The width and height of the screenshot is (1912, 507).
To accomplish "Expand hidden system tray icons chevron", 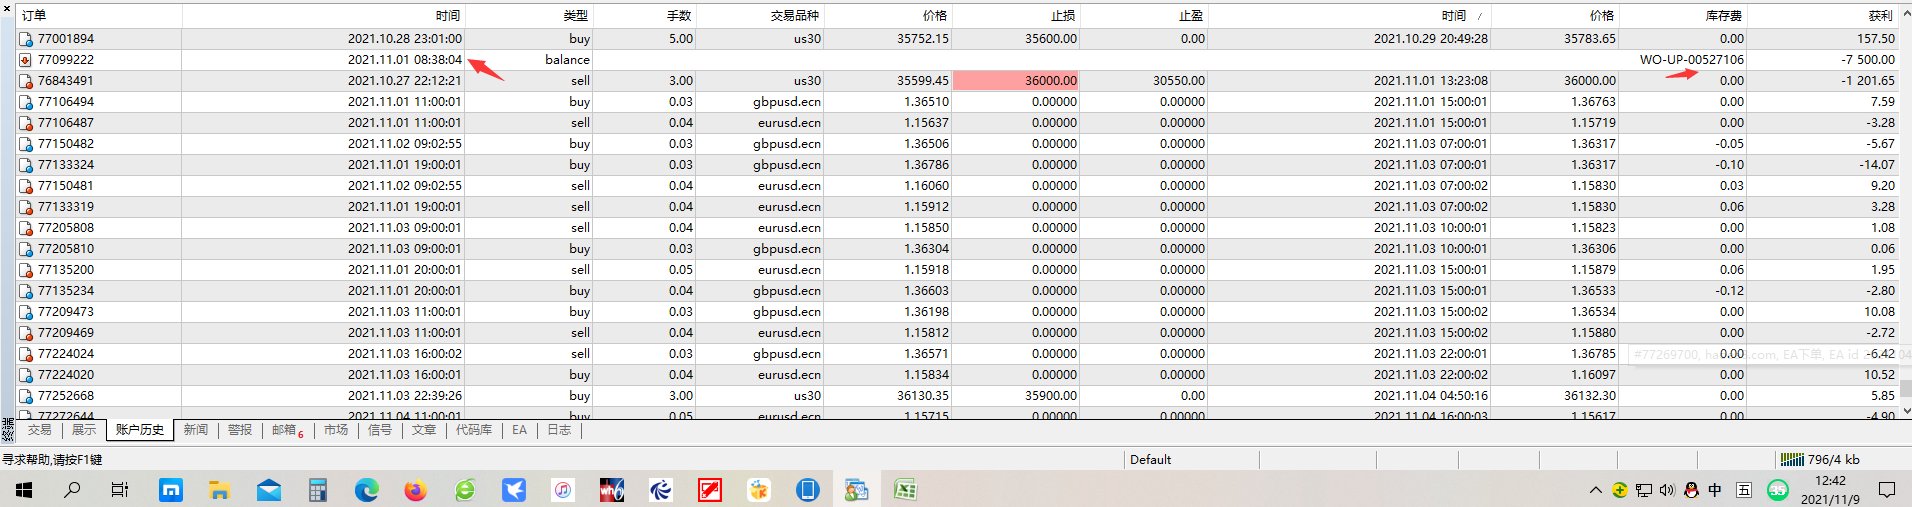I will (x=1595, y=490).
